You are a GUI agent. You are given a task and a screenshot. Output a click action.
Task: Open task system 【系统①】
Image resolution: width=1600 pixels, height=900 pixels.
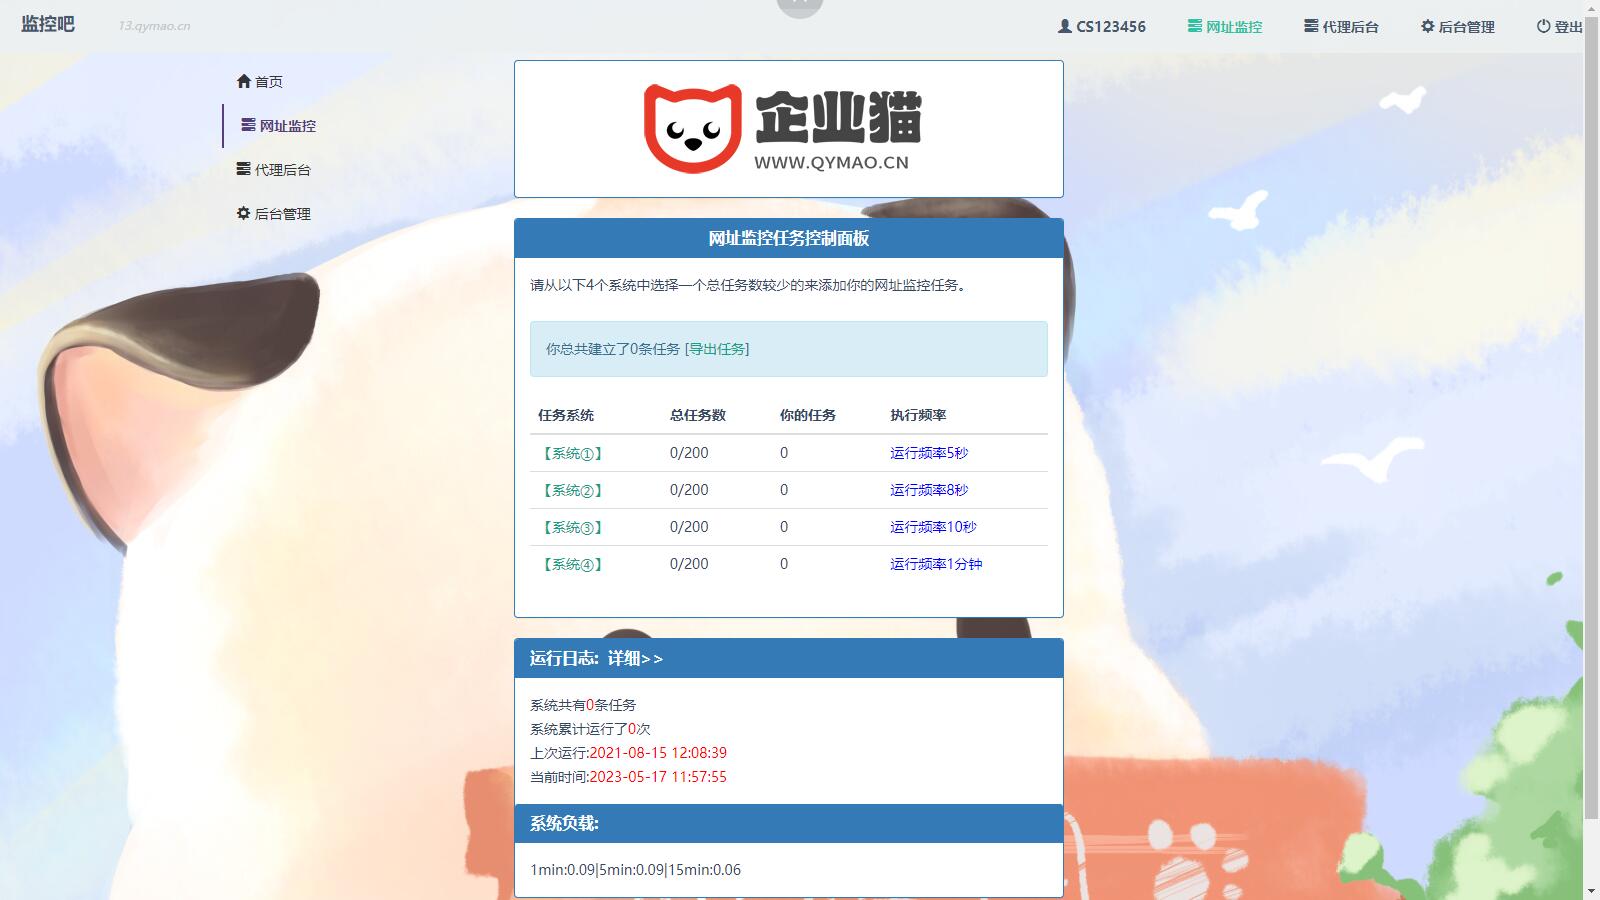573,453
